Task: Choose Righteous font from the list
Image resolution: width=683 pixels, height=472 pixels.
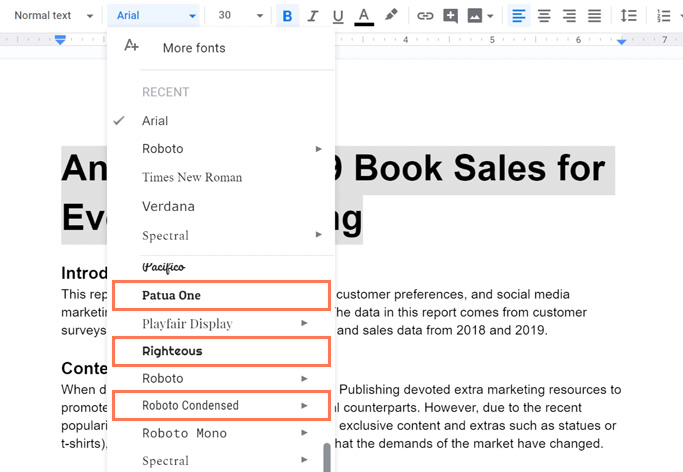Action: click(x=172, y=352)
